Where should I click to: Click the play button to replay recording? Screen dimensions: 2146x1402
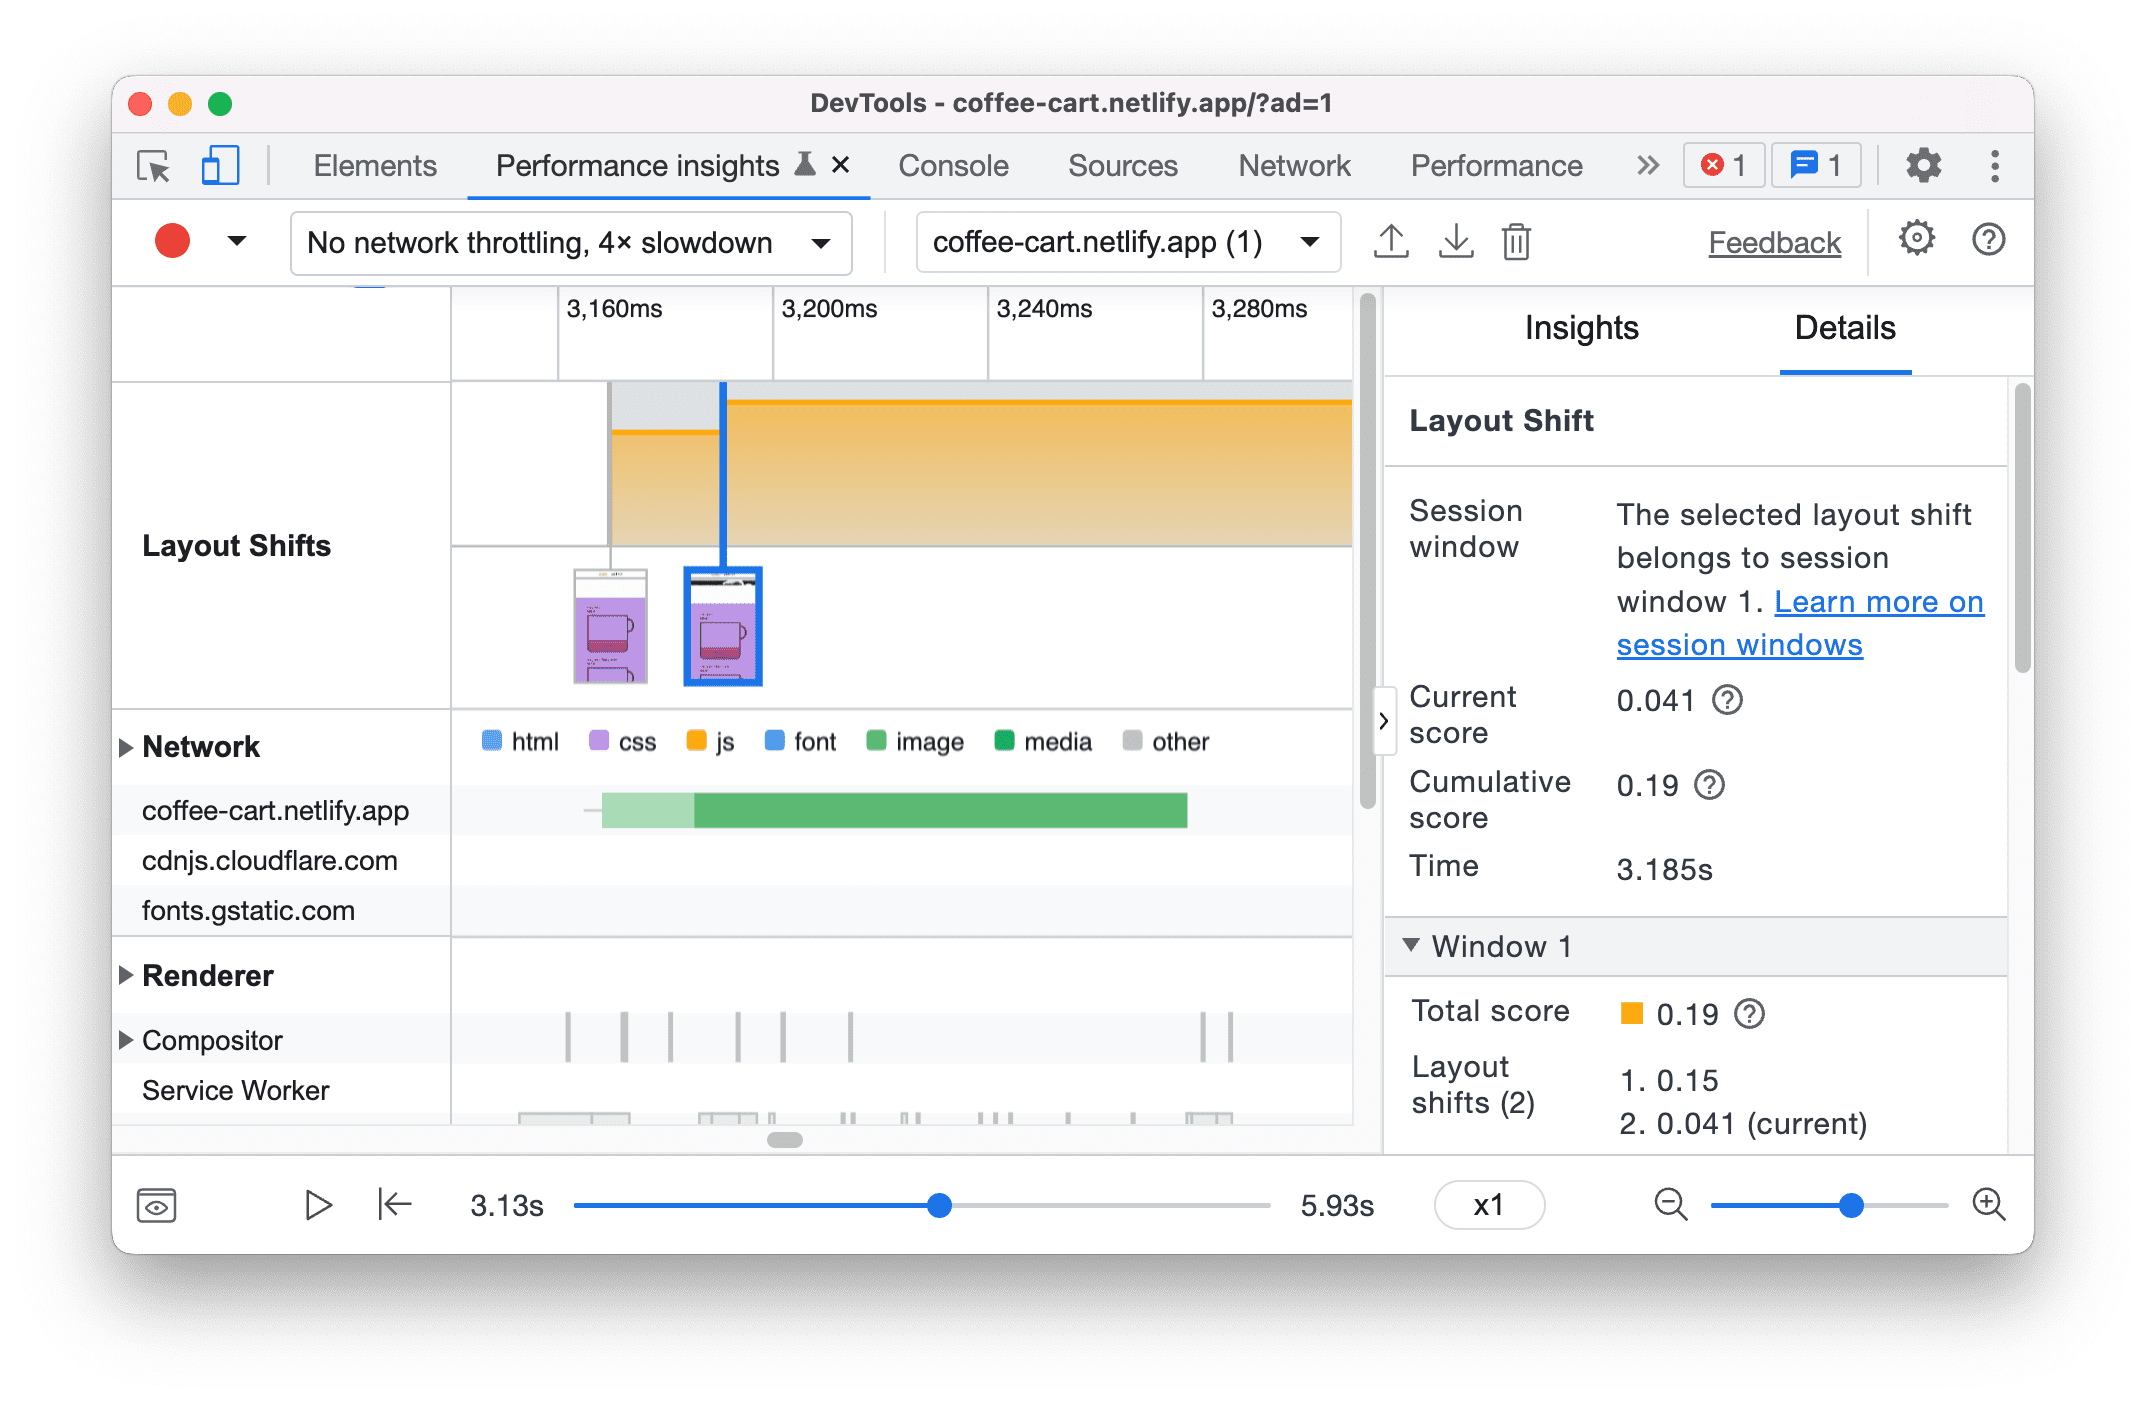tap(319, 1205)
